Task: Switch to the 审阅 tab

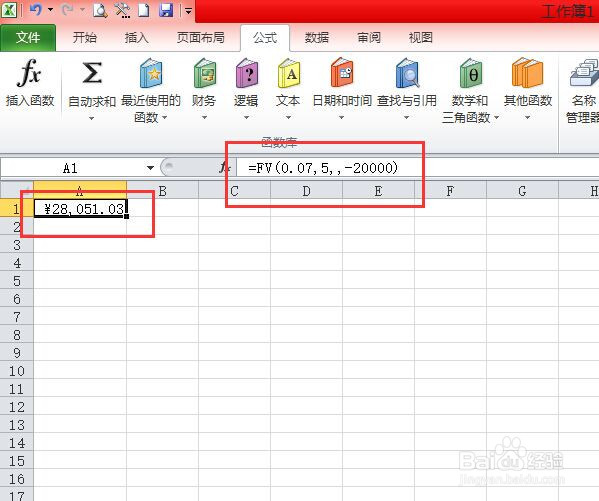Action: 369,37
